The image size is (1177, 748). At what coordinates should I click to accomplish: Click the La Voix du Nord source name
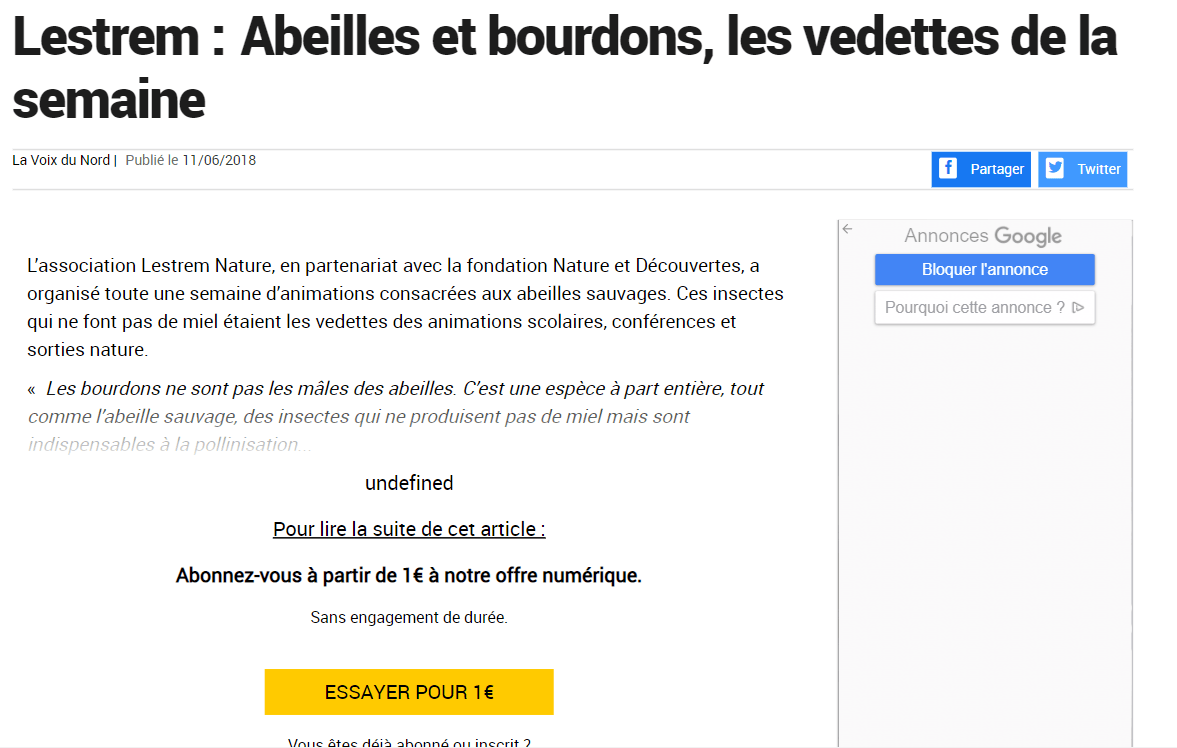click(x=61, y=160)
